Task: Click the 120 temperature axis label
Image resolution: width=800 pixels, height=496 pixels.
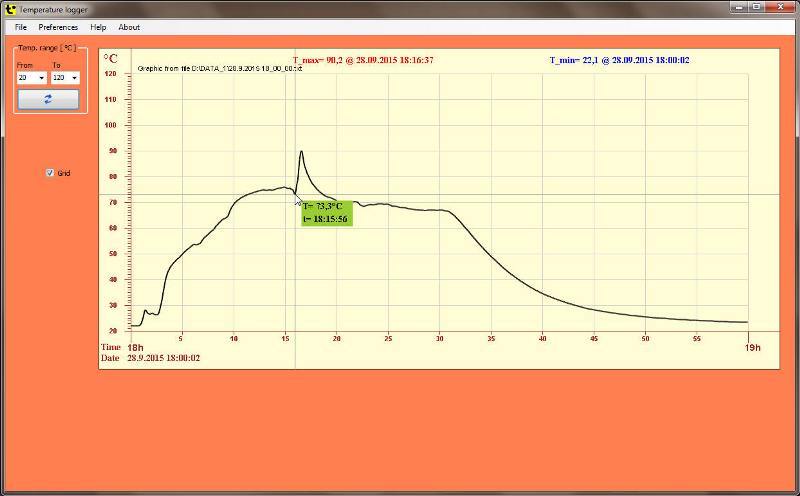Action: (x=111, y=73)
